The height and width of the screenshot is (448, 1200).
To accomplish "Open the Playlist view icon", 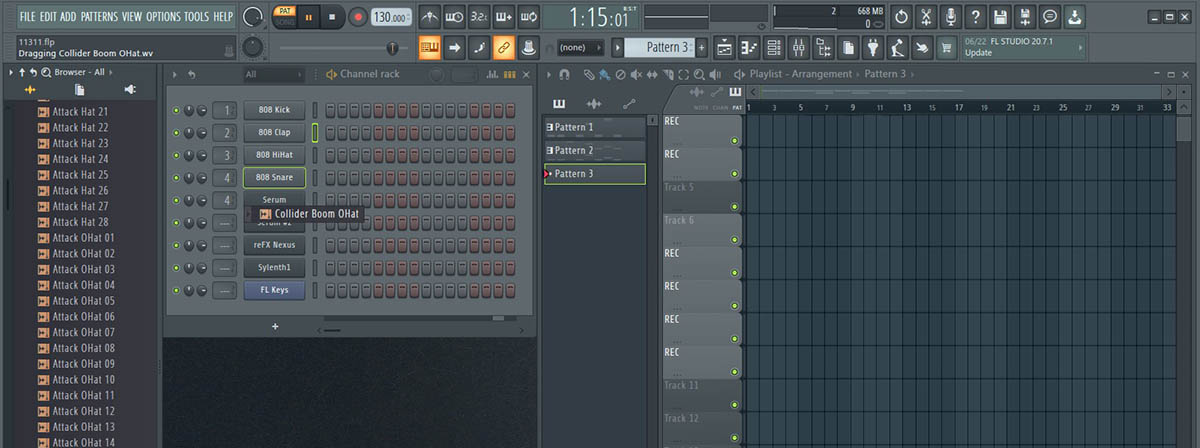I will point(726,47).
